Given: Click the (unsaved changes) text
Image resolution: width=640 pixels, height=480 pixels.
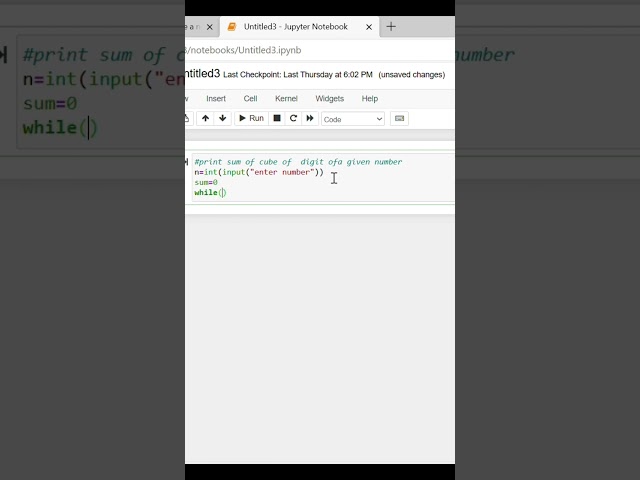Looking at the screenshot, I should (411, 75).
